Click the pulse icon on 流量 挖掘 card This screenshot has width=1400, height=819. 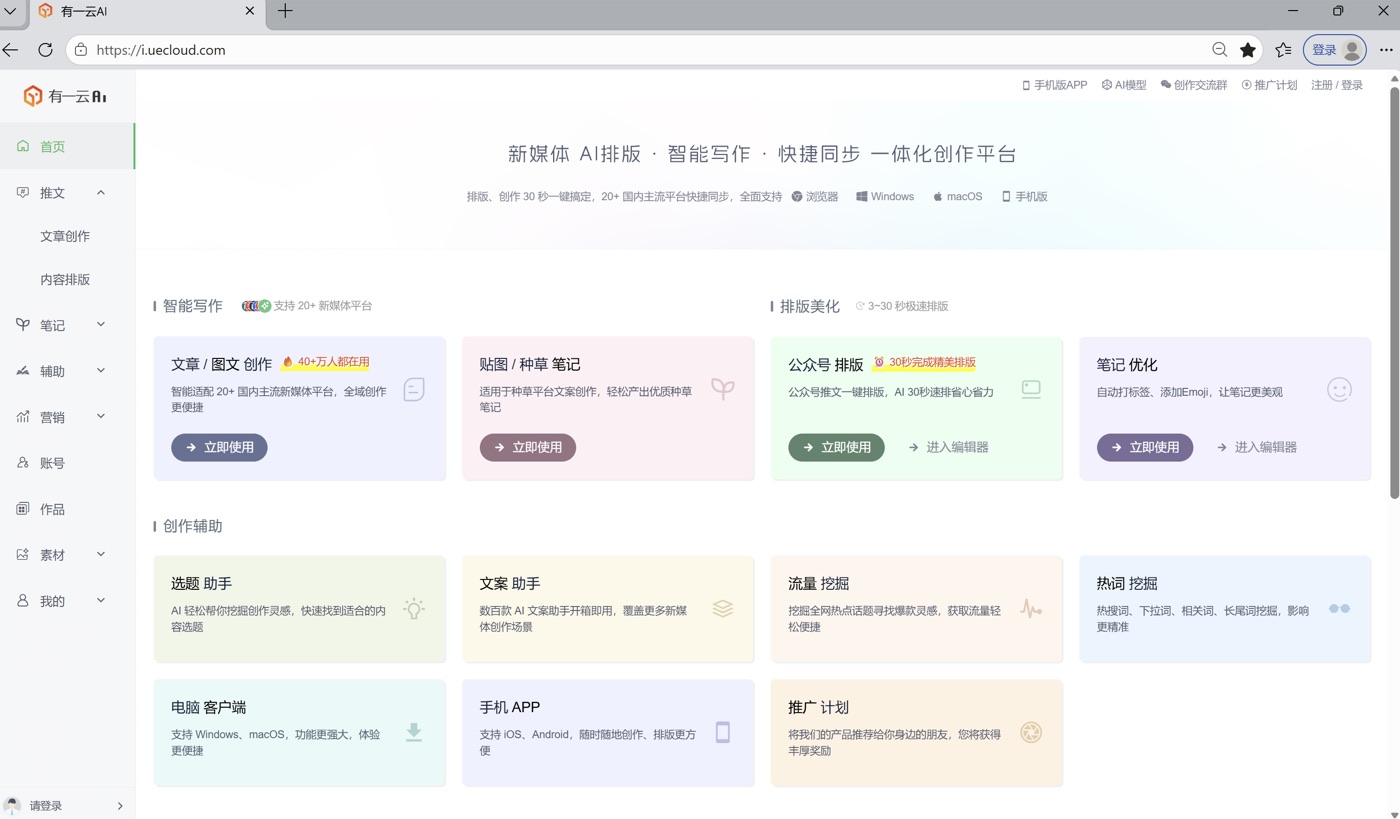pyautogui.click(x=1031, y=608)
